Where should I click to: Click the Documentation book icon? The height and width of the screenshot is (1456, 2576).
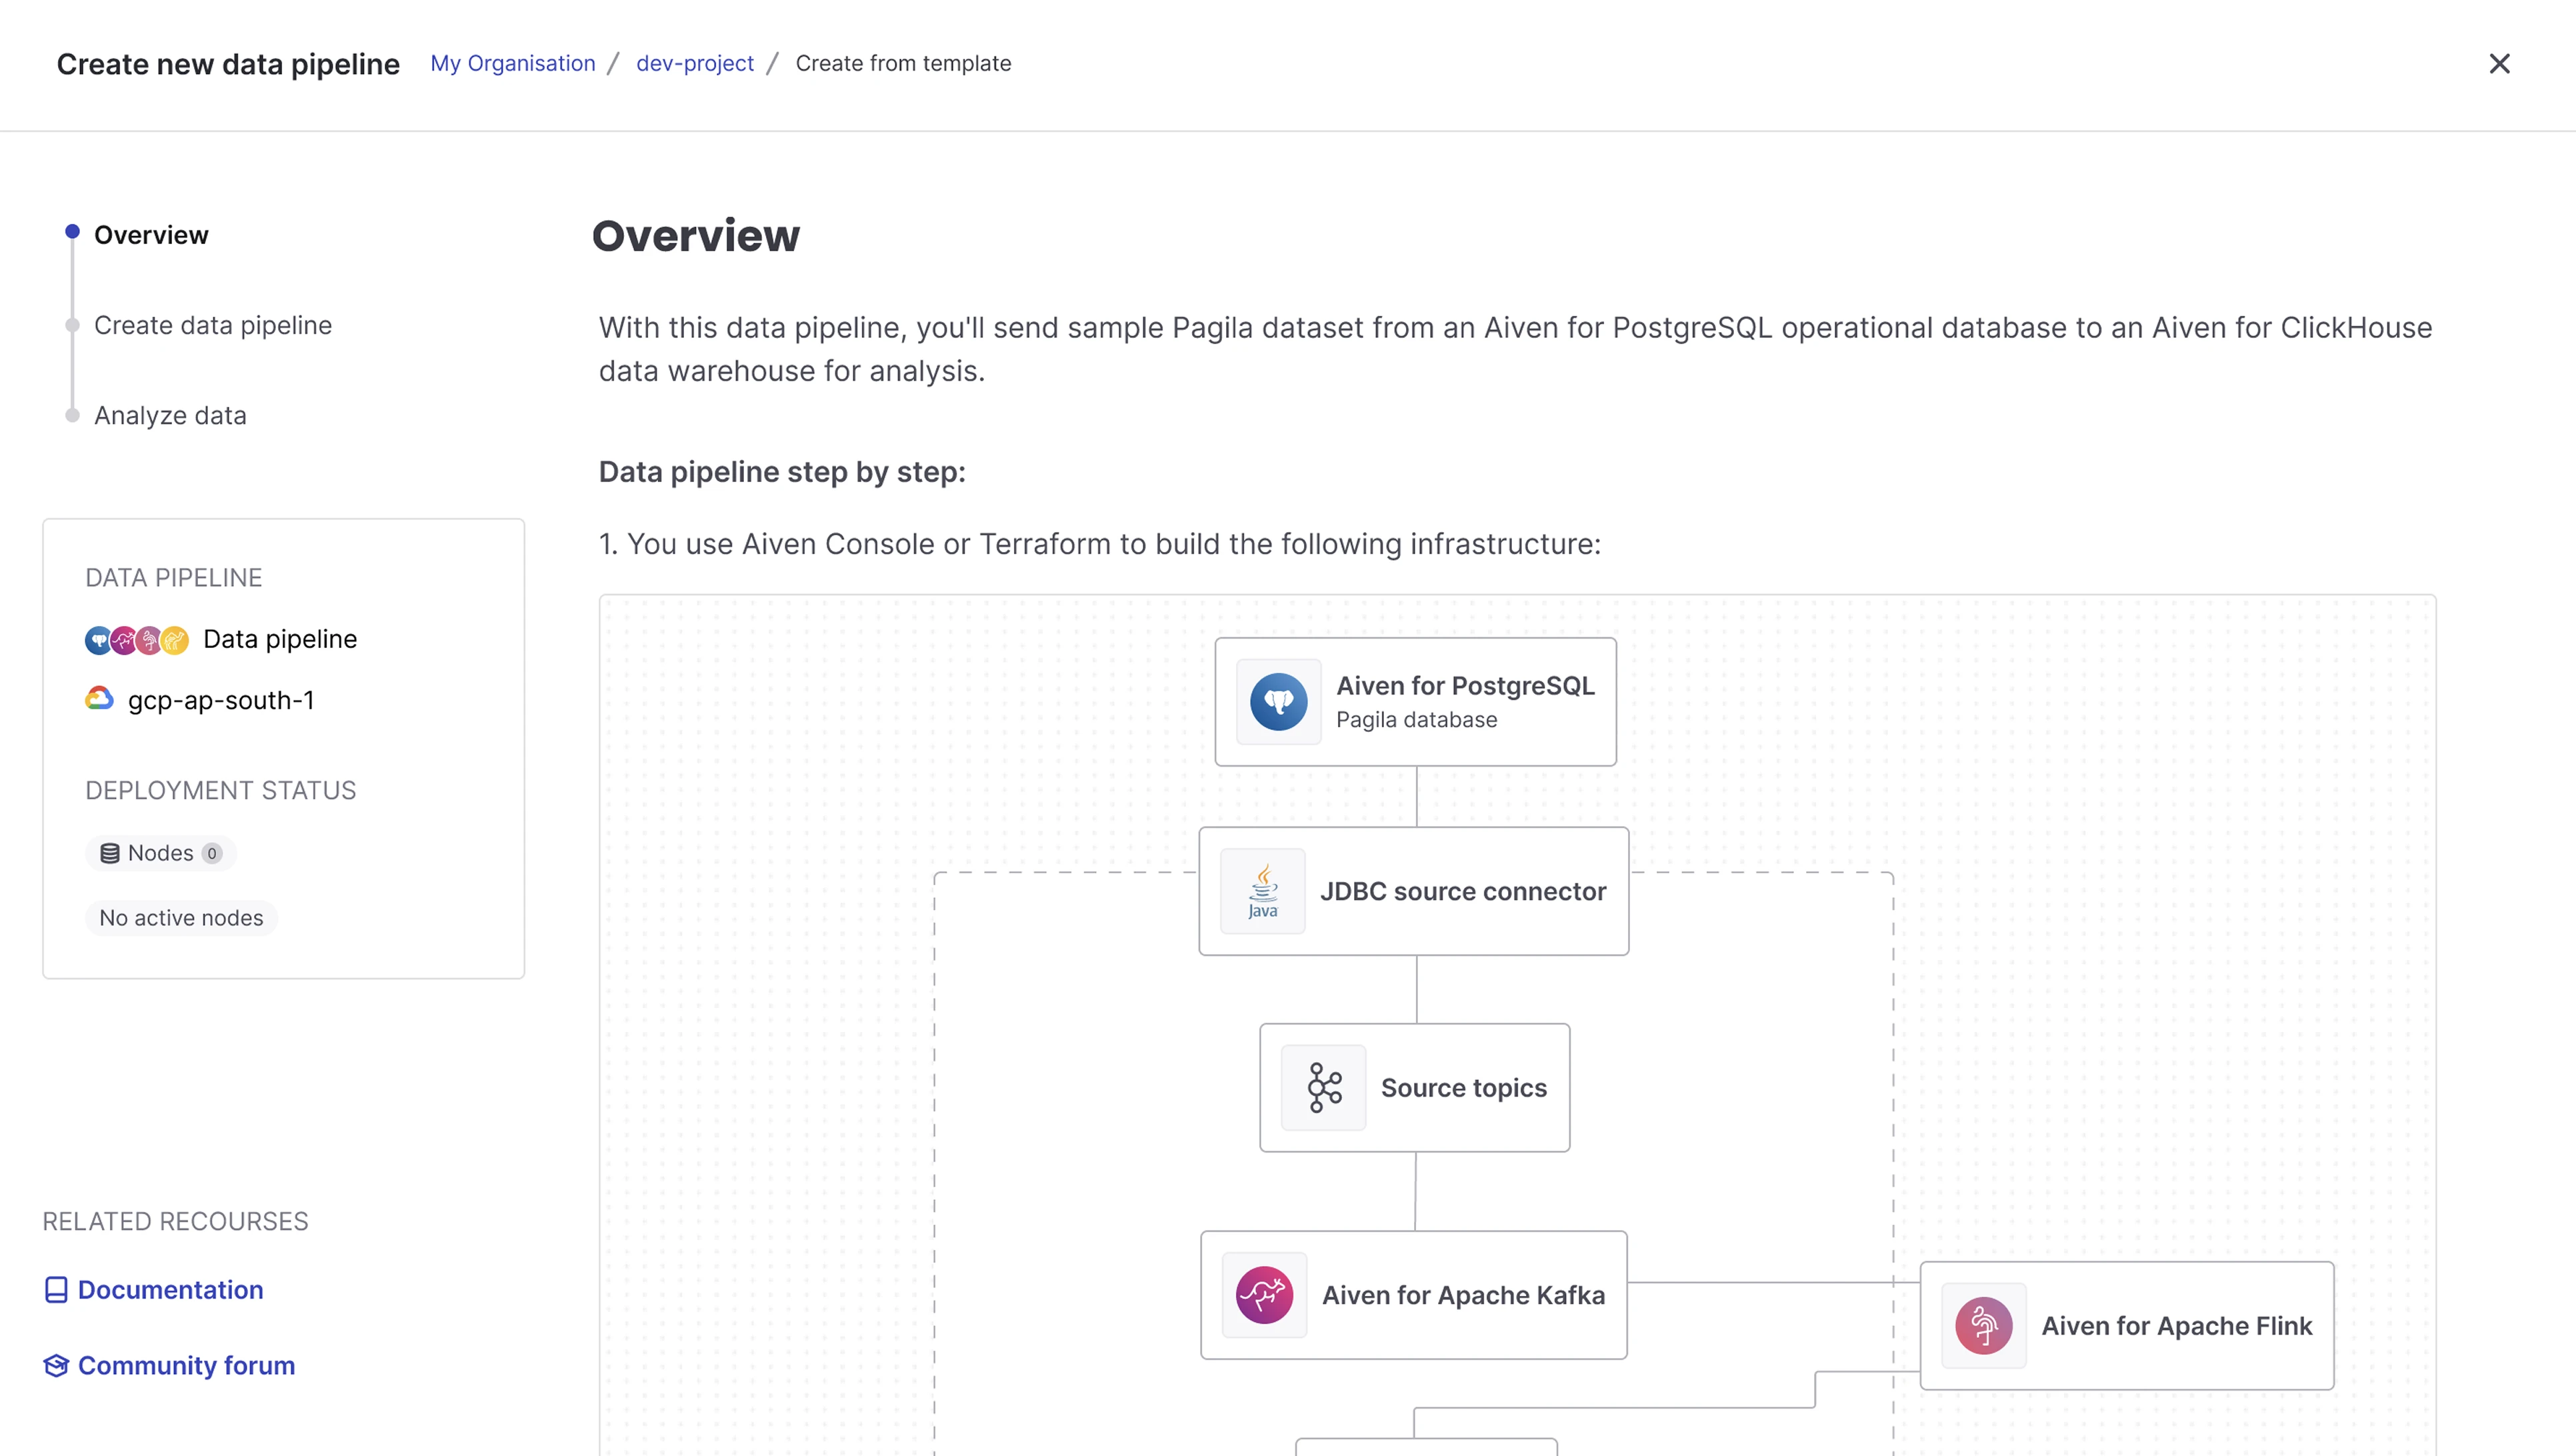[x=56, y=1290]
